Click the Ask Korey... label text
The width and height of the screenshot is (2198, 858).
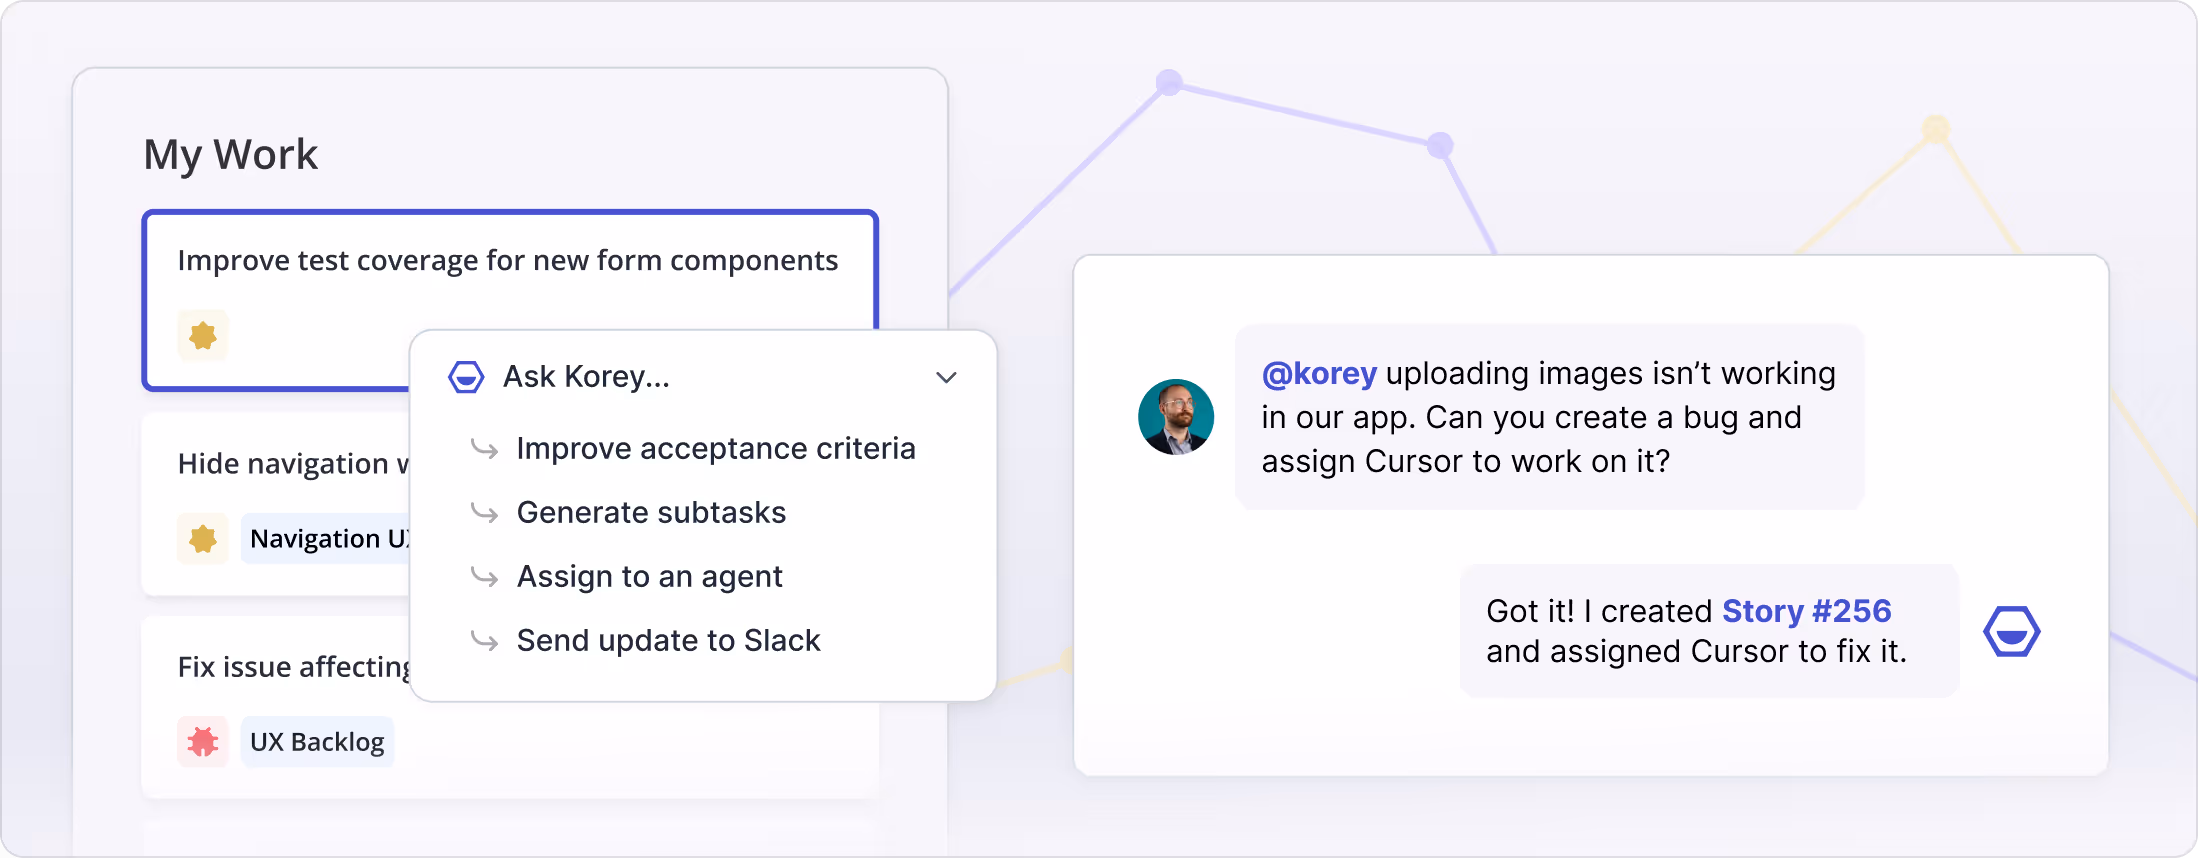[586, 377]
